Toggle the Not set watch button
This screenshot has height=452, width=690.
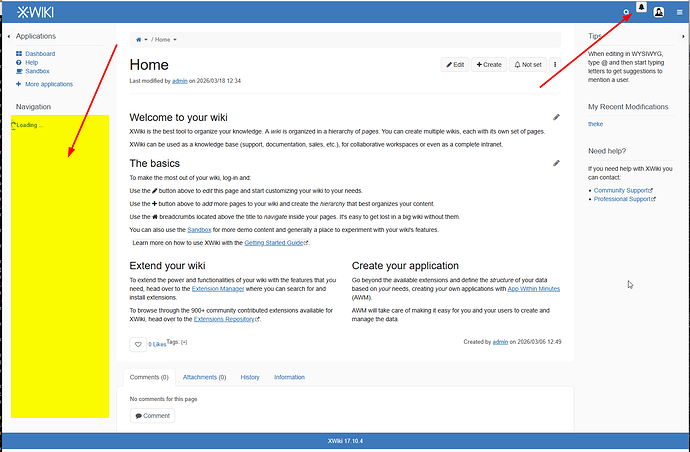point(528,64)
